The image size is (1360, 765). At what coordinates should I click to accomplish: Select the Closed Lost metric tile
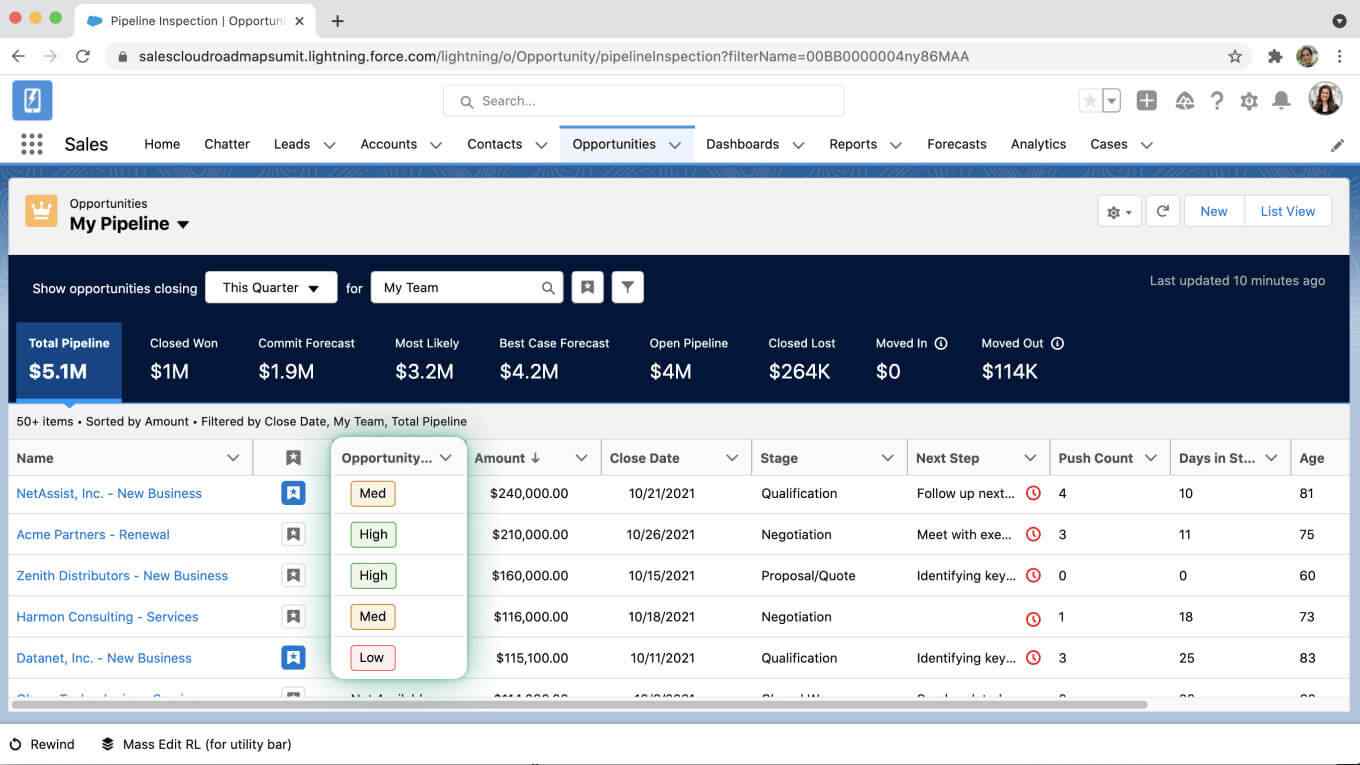click(x=801, y=359)
